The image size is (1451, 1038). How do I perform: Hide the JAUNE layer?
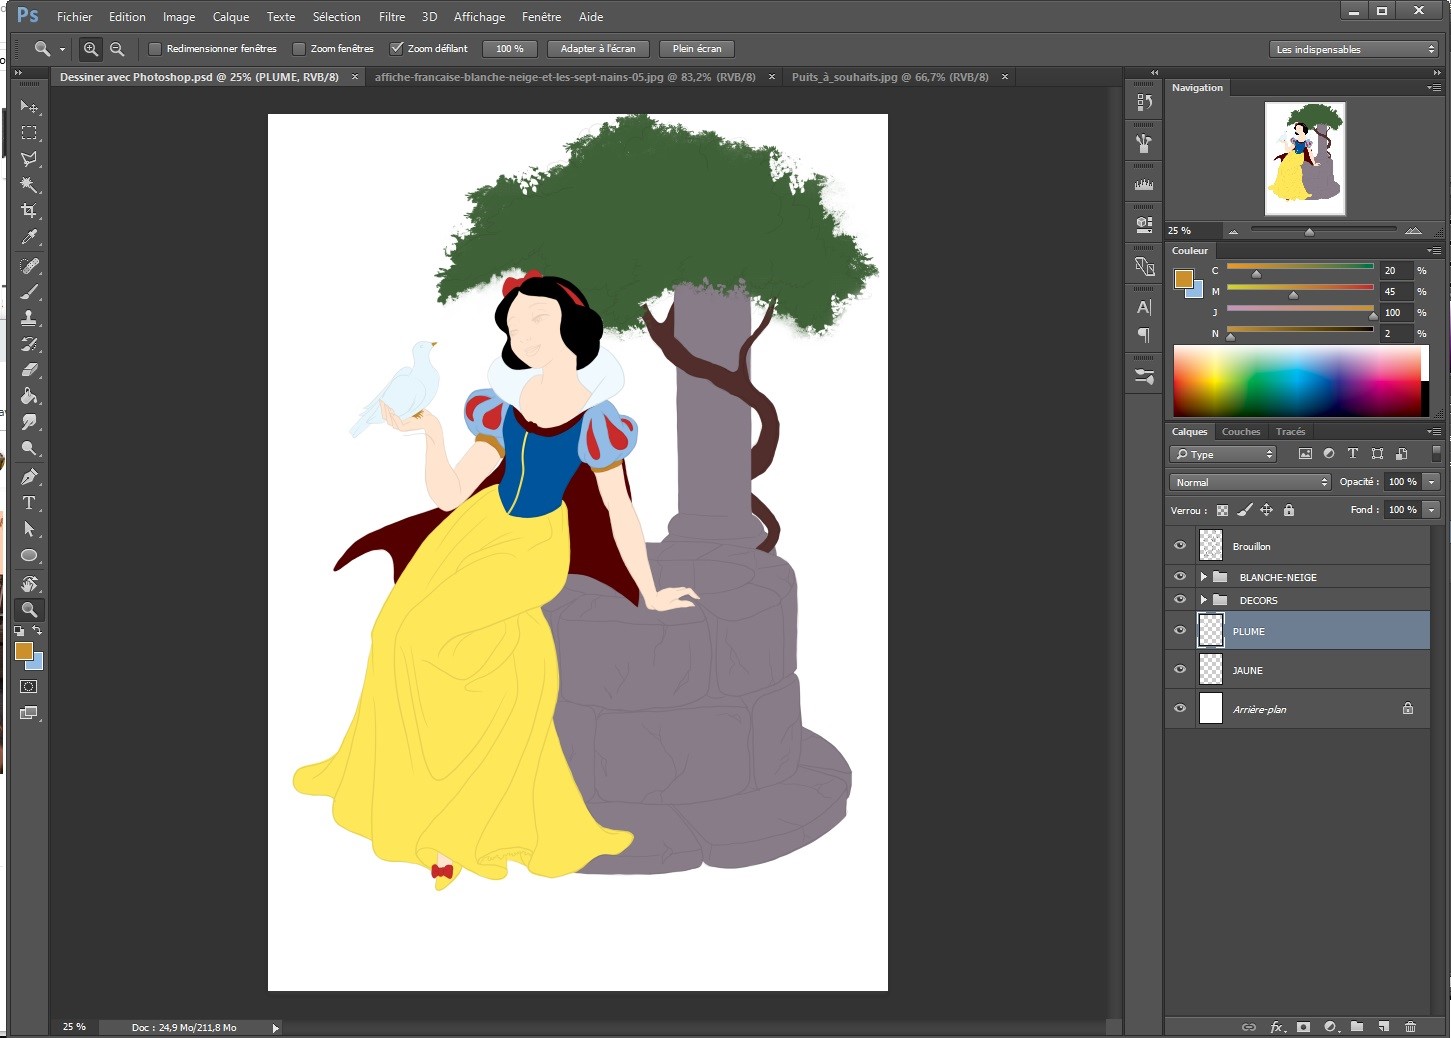(1180, 669)
